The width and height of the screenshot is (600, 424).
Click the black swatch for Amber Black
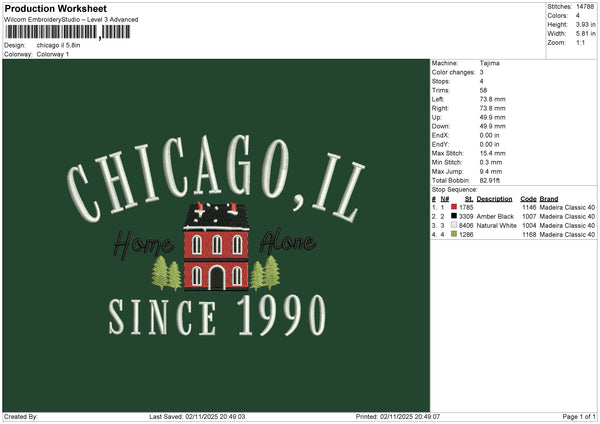pyautogui.click(x=454, y=216)
